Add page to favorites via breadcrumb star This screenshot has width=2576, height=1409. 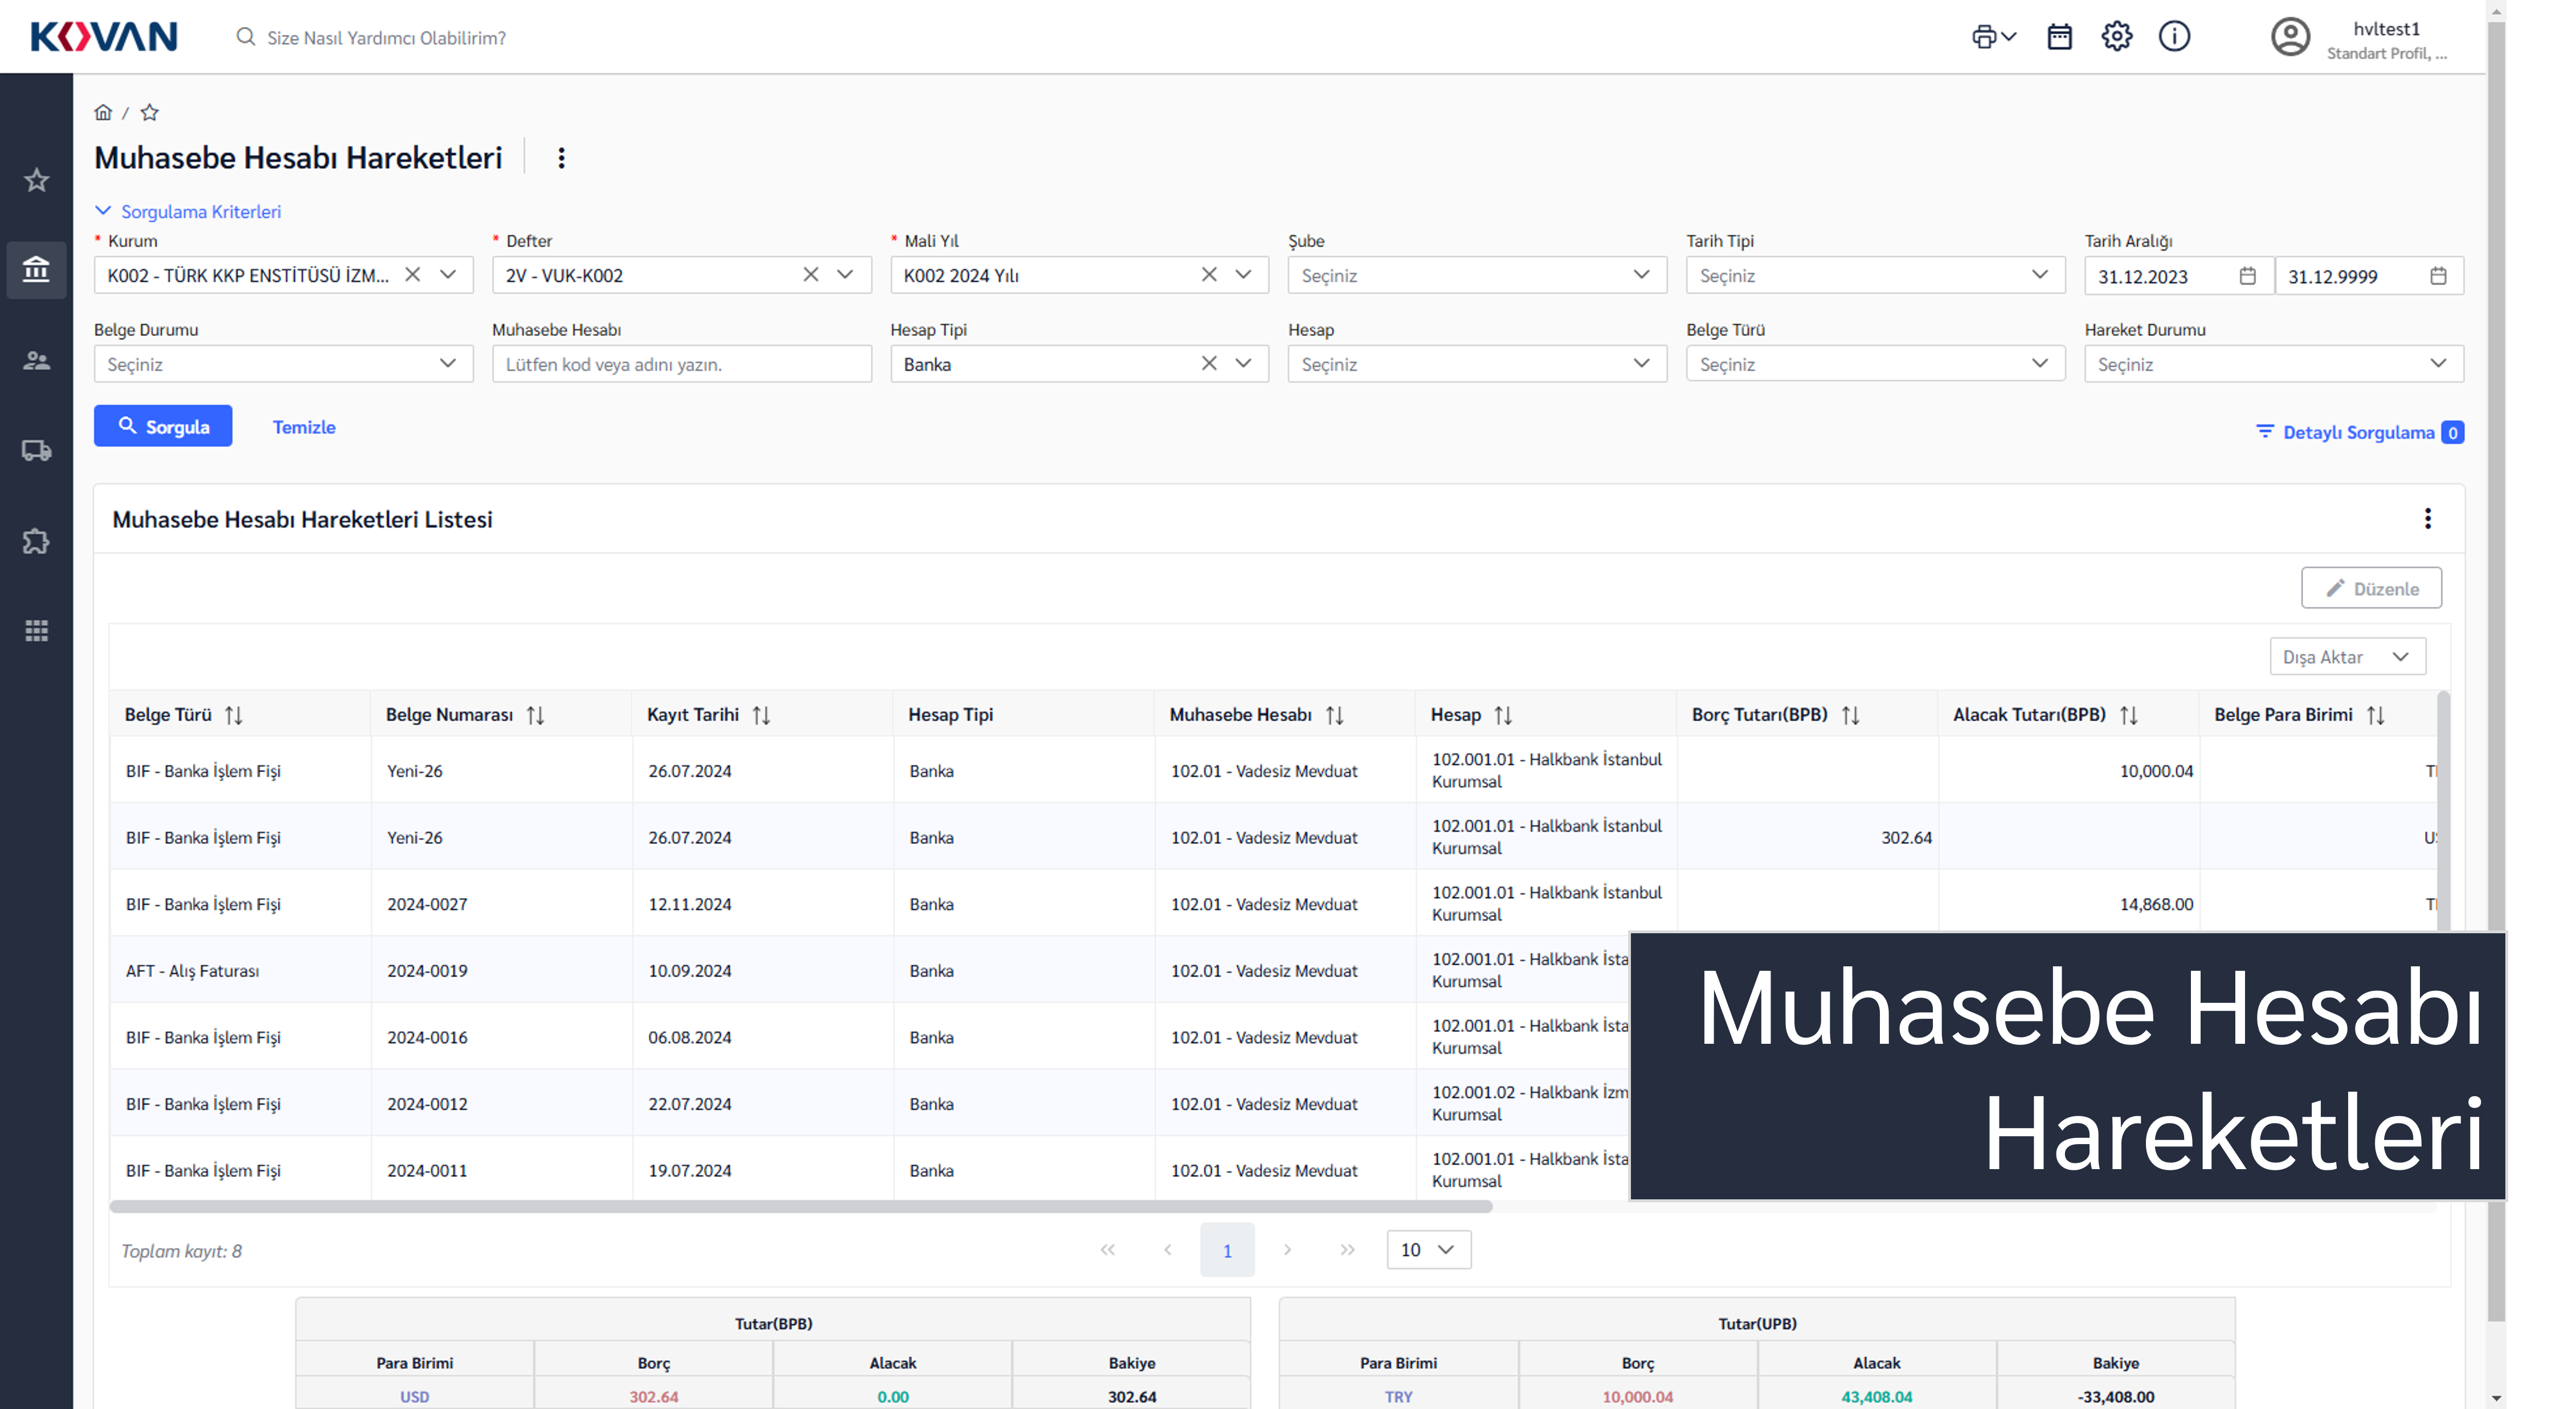click(x=150, y=112)
